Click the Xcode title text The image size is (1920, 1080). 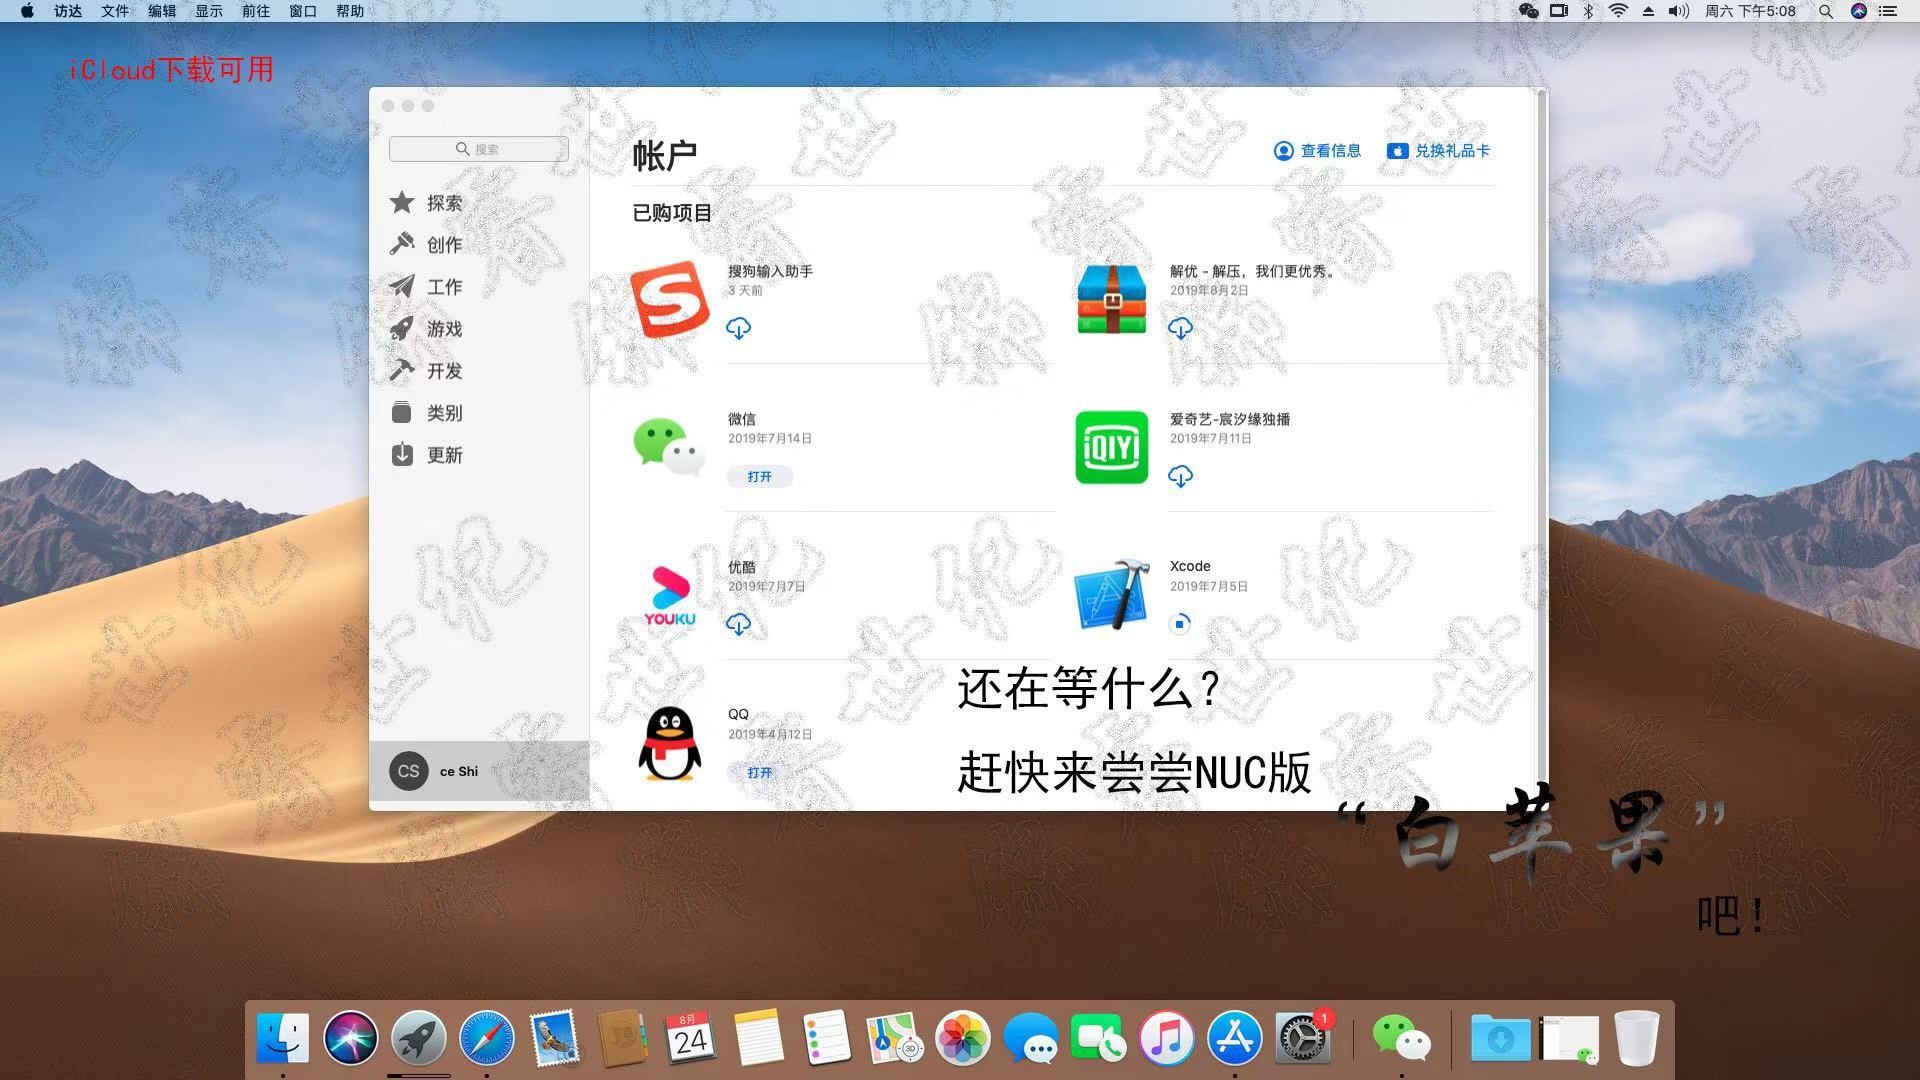click(1190, 566)
